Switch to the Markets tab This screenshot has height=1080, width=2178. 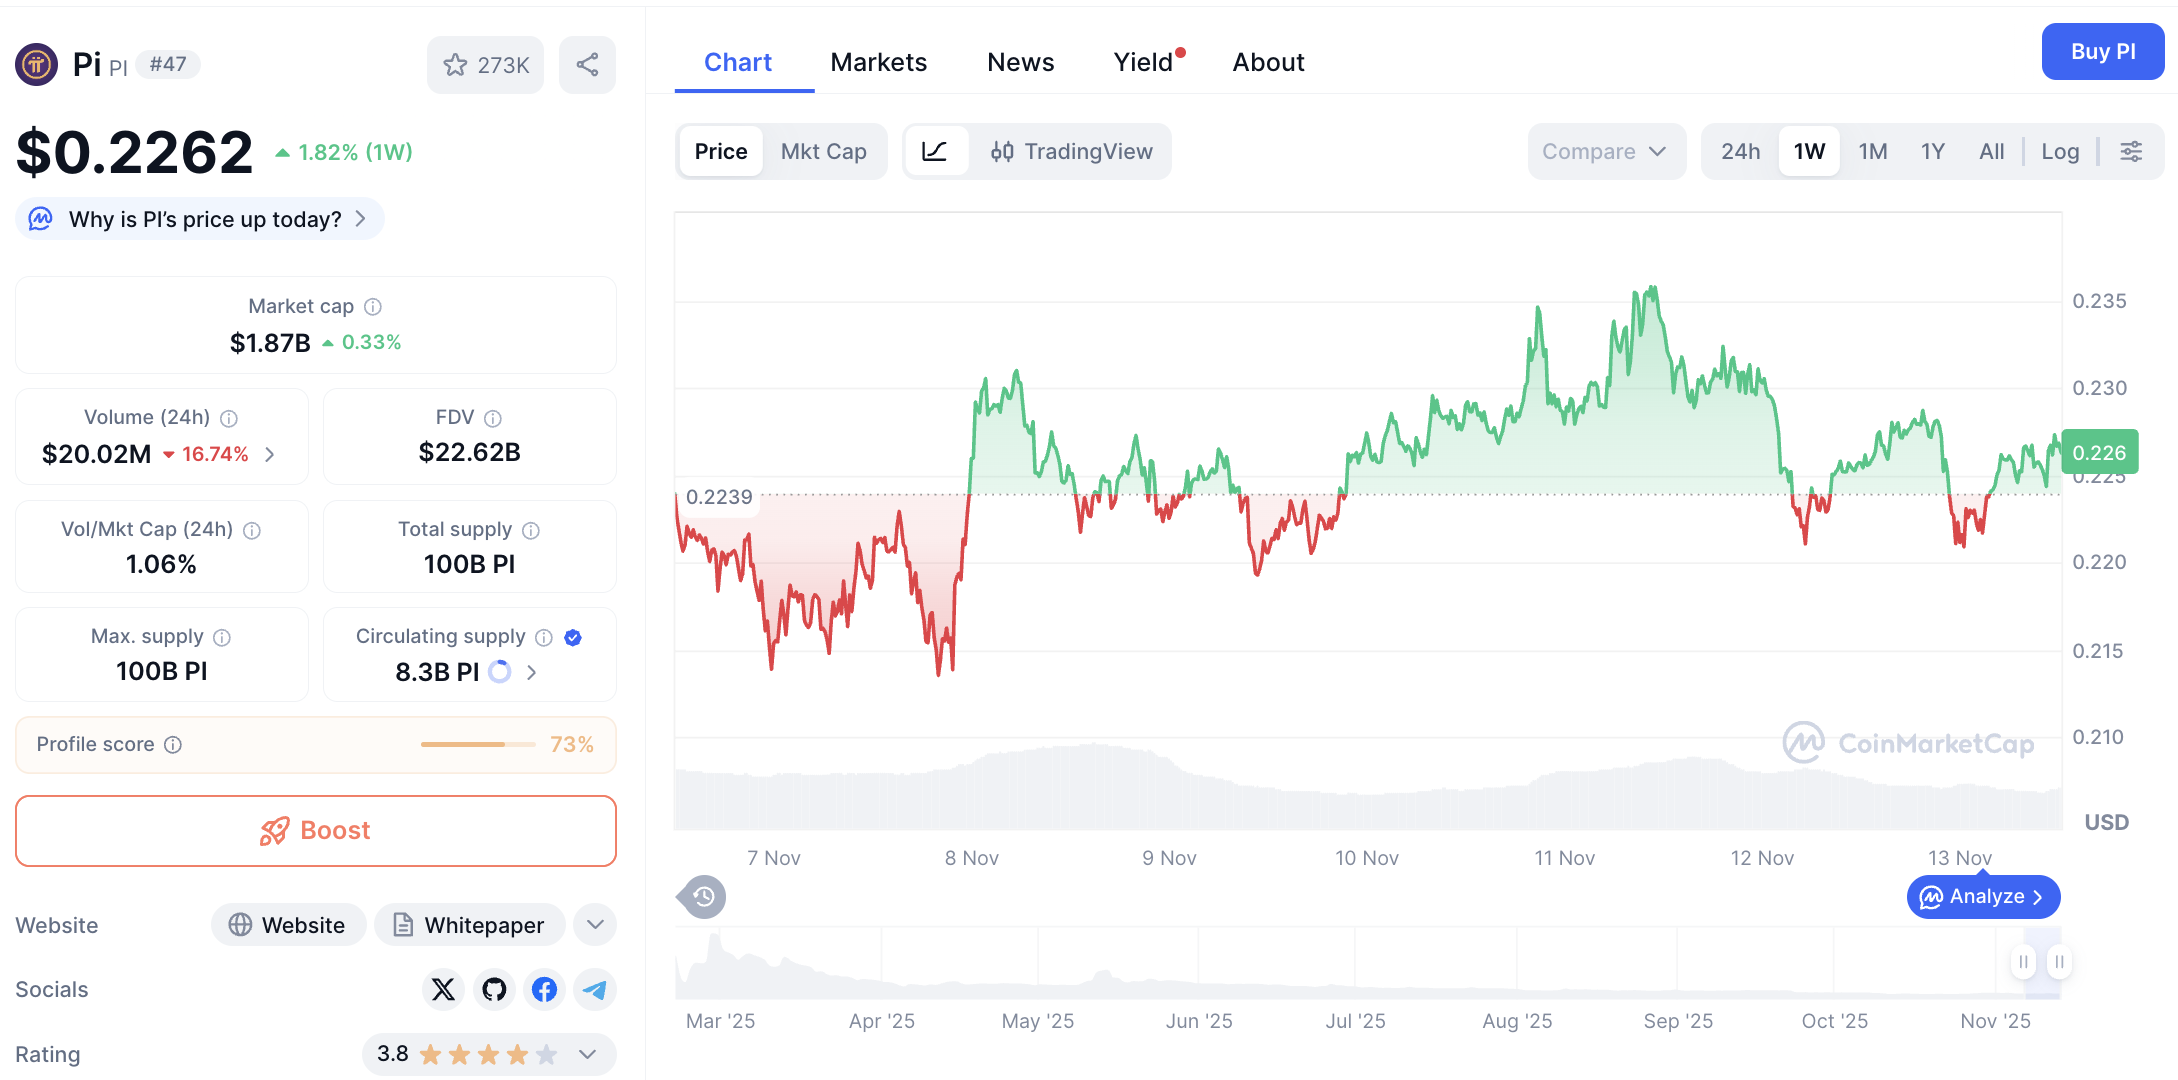878,61
